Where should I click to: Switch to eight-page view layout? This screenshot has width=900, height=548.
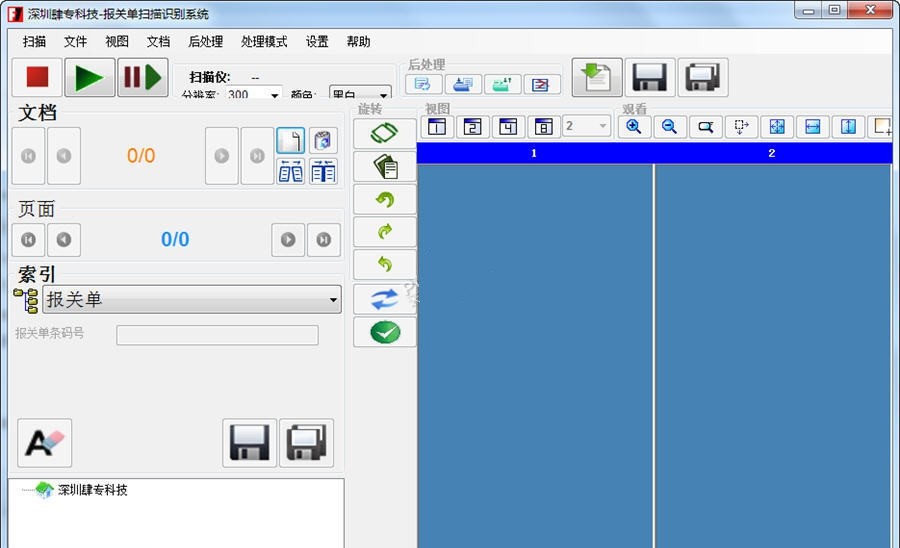click(x=544, y=126)
